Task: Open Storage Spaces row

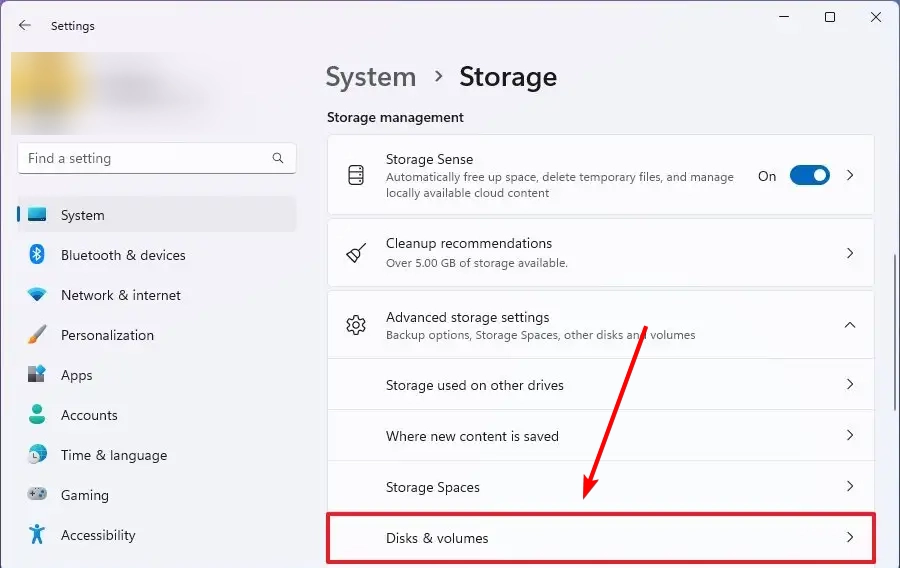Action: pos(601,487)
